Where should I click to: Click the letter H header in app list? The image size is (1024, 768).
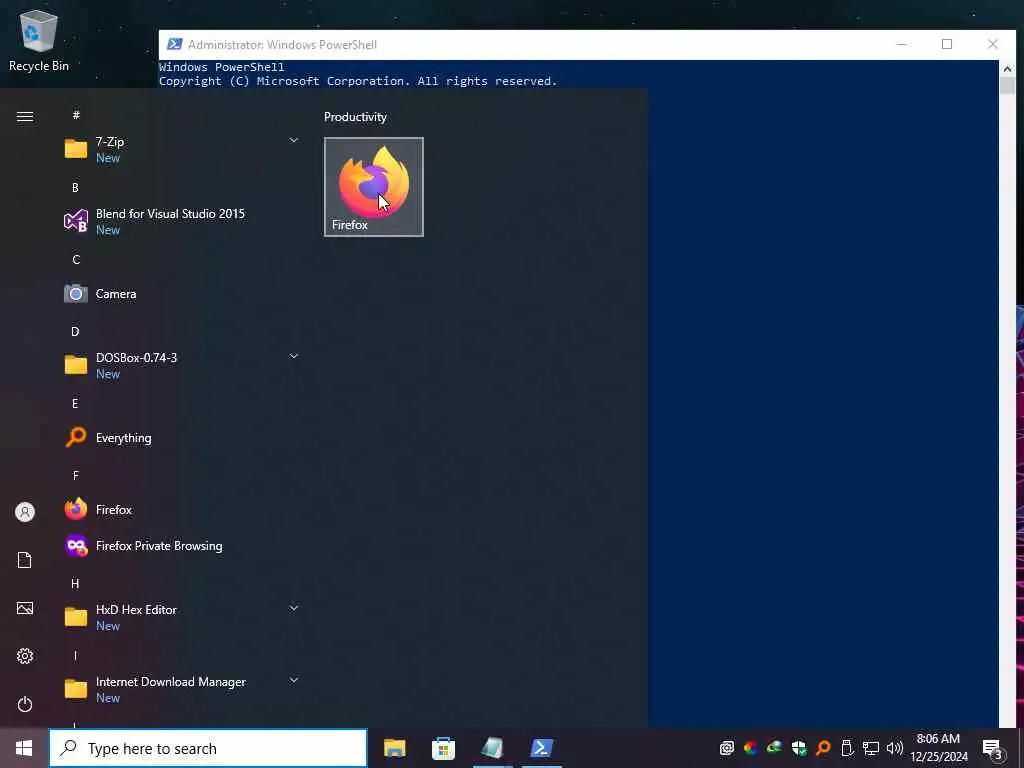tap(75, 583)
